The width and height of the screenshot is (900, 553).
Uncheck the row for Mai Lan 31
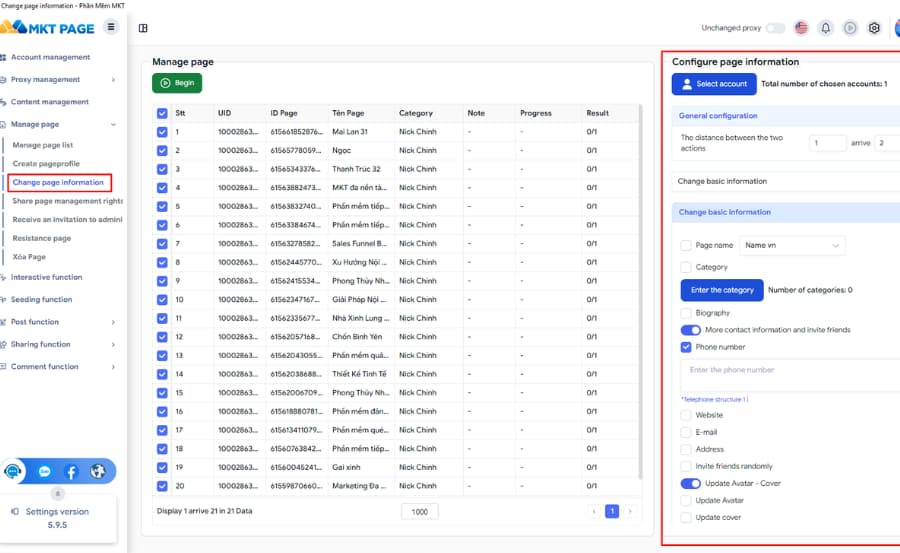click(x=162, y=132)
